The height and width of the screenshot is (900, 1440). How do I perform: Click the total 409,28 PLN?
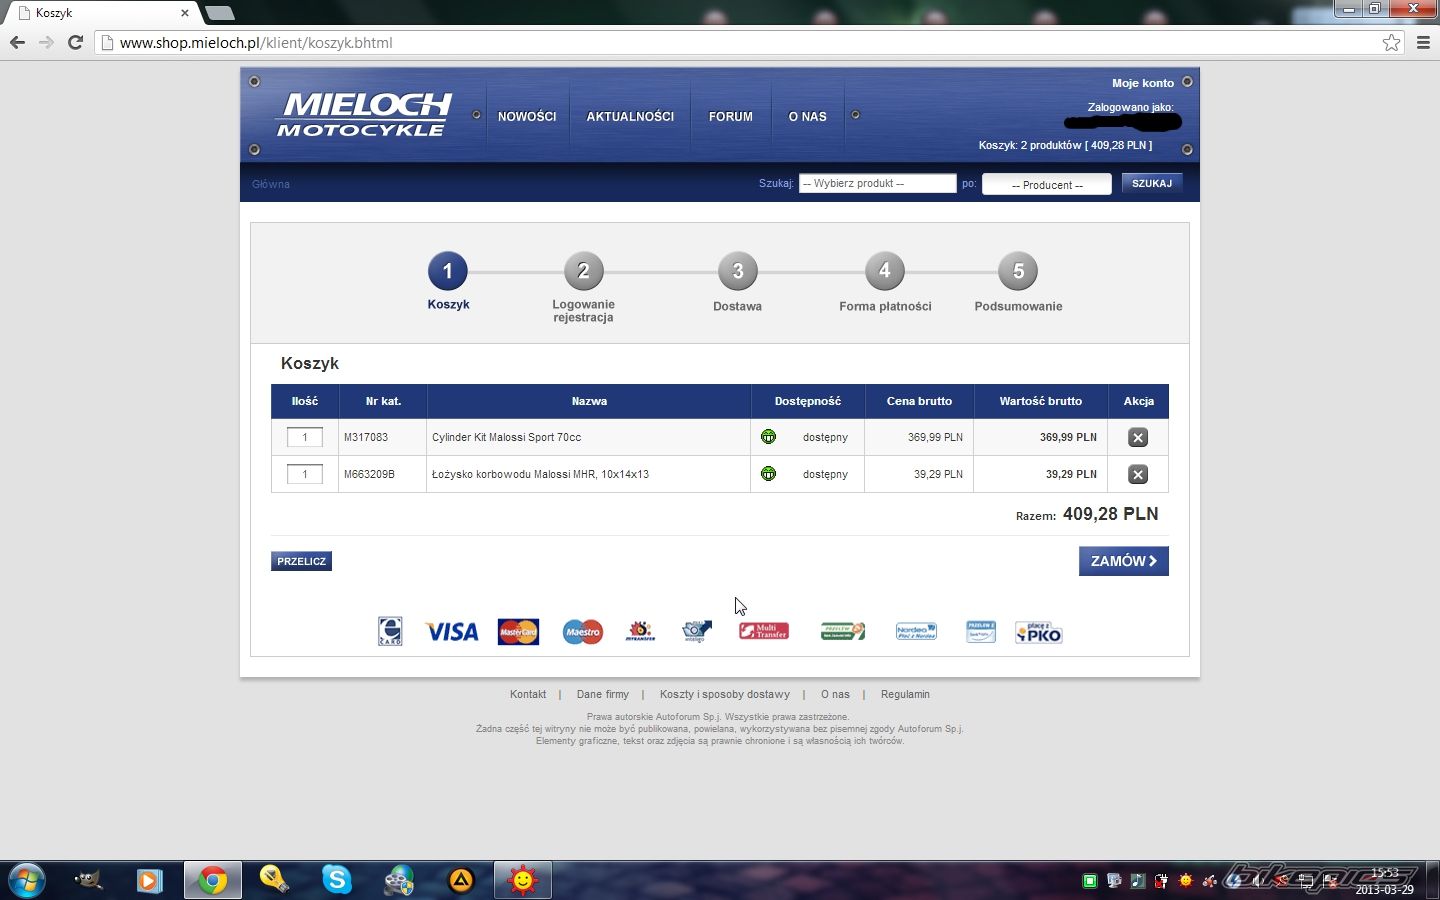(1110, 514)
